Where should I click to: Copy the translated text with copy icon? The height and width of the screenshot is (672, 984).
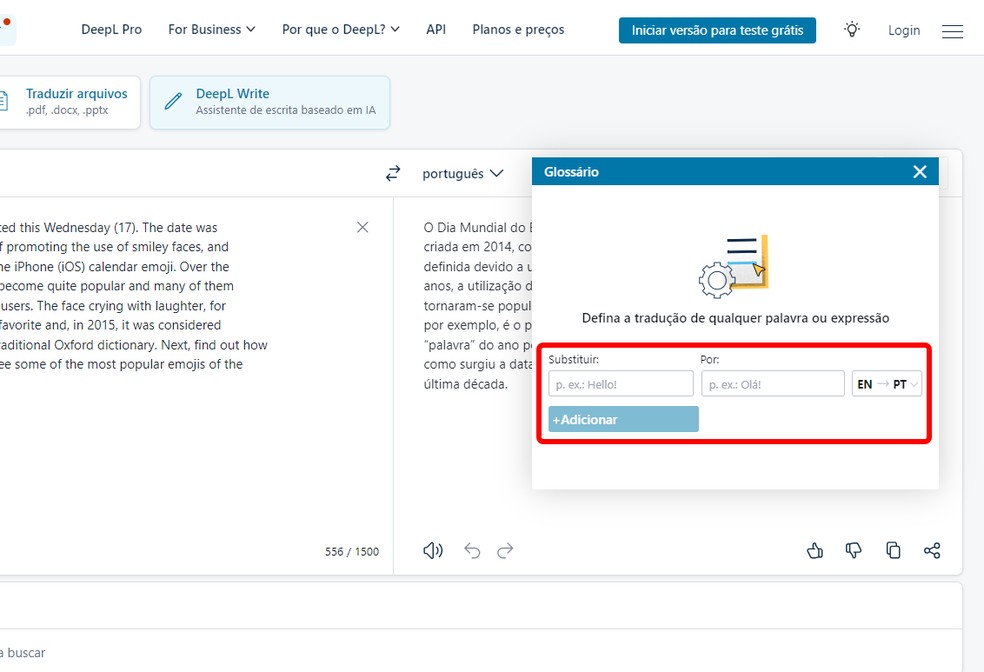[x=893, y=550]
